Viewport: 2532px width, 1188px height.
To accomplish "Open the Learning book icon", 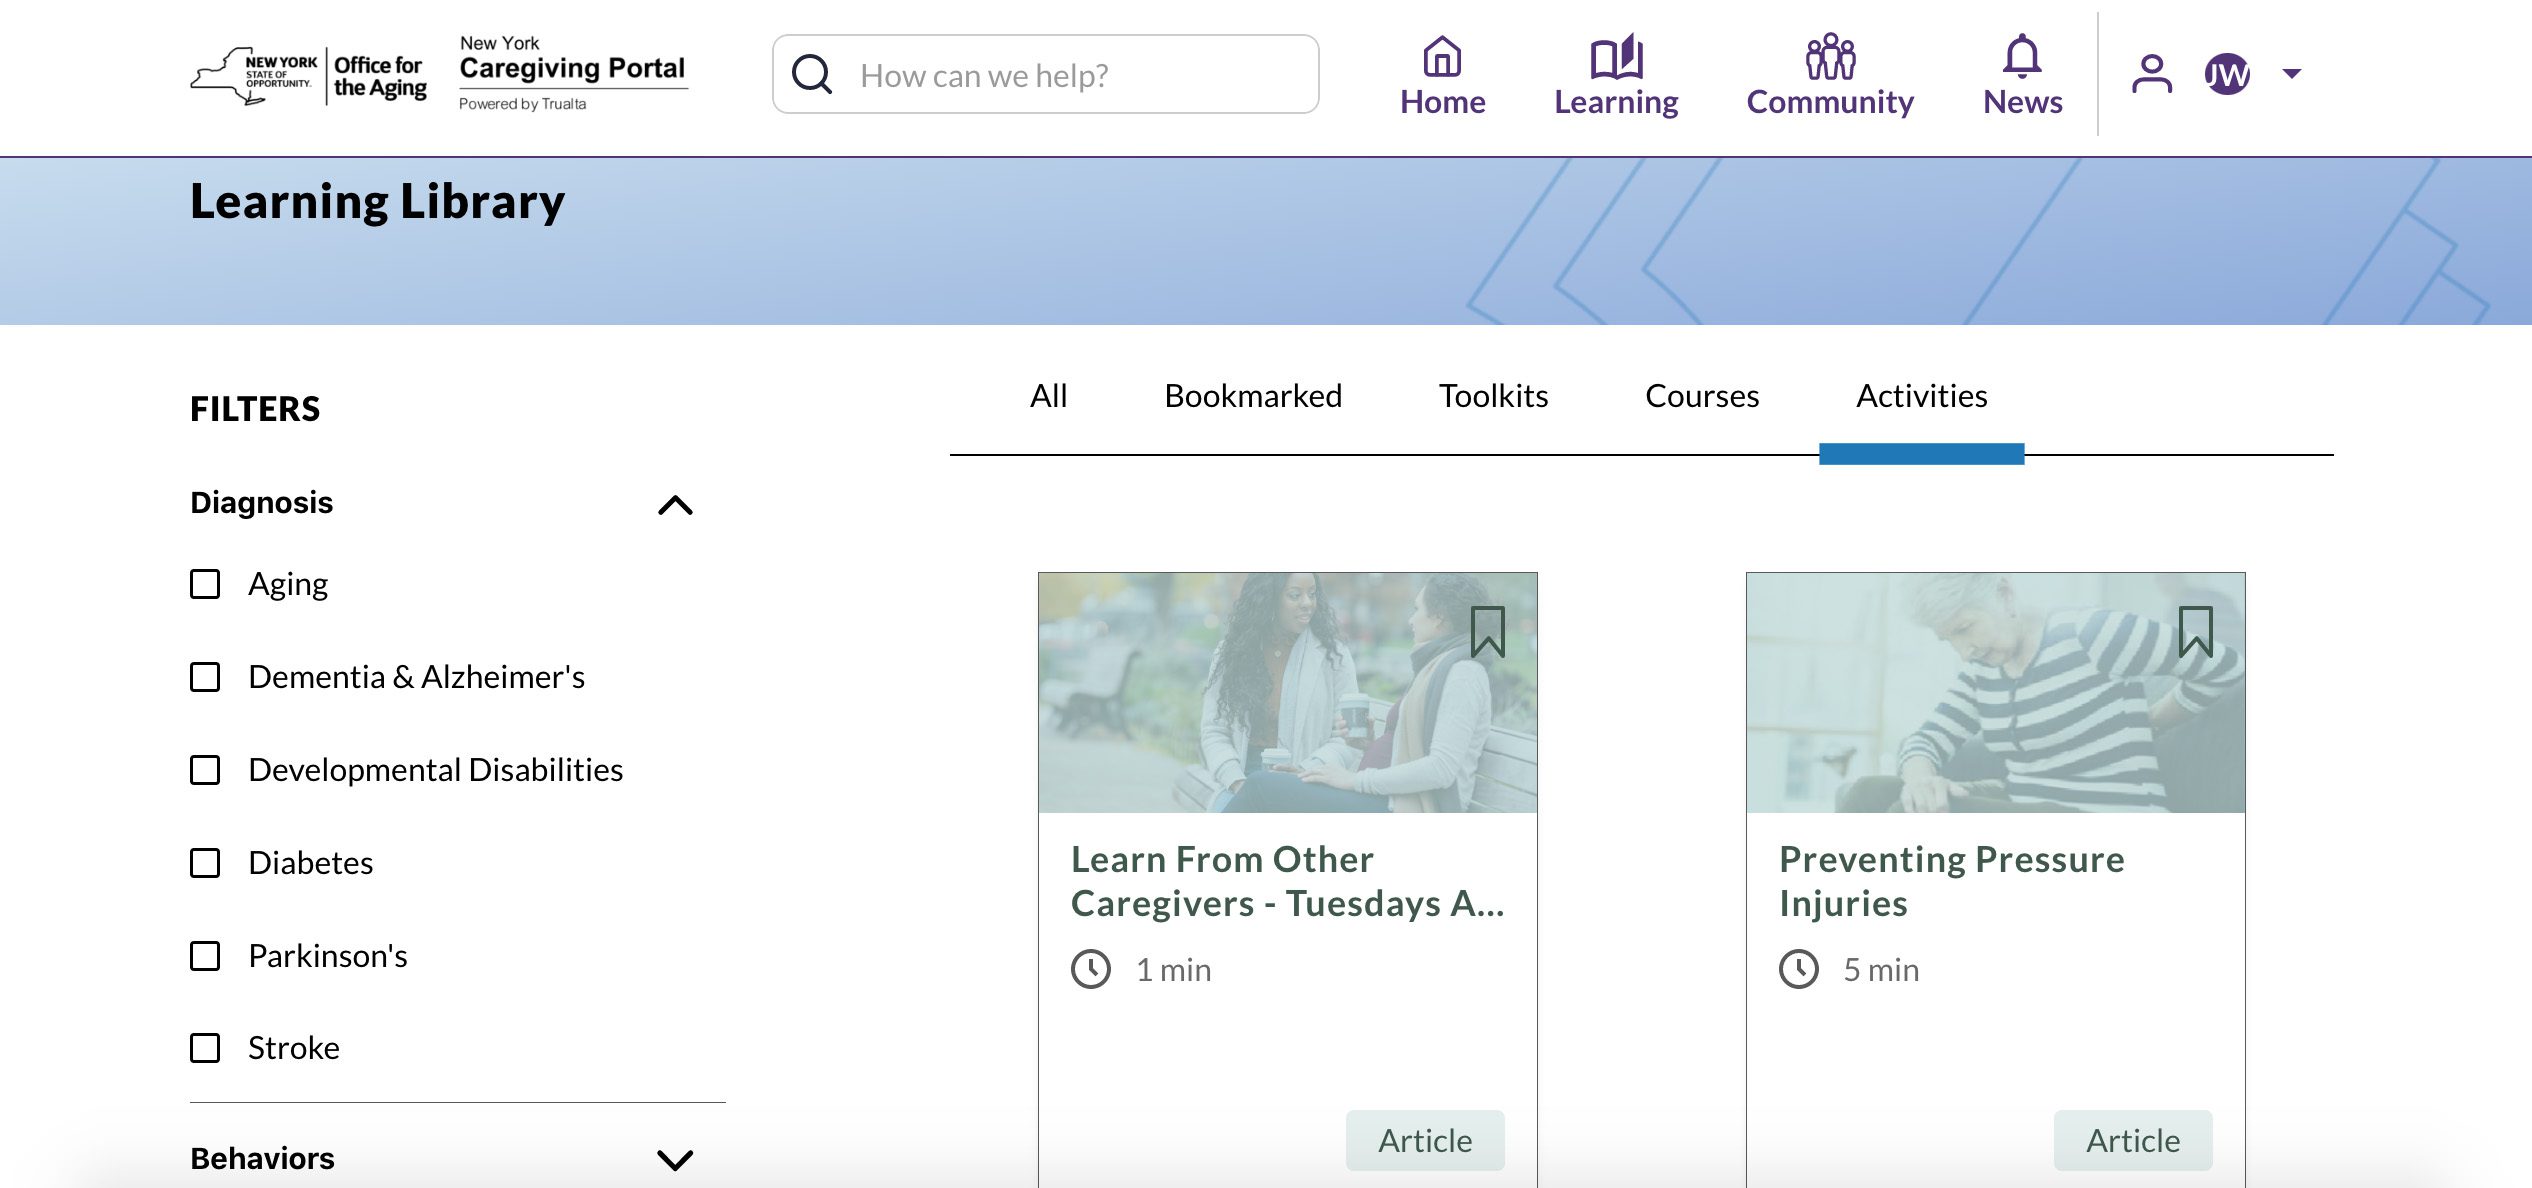I will [x=1616, y=57].
